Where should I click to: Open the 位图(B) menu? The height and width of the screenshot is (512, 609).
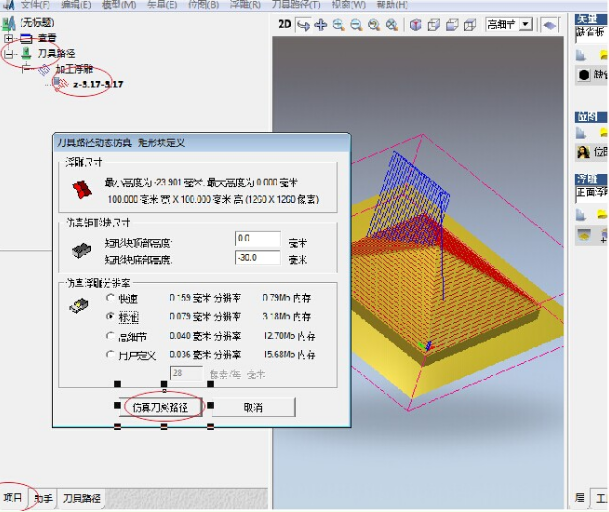[204, 5]
